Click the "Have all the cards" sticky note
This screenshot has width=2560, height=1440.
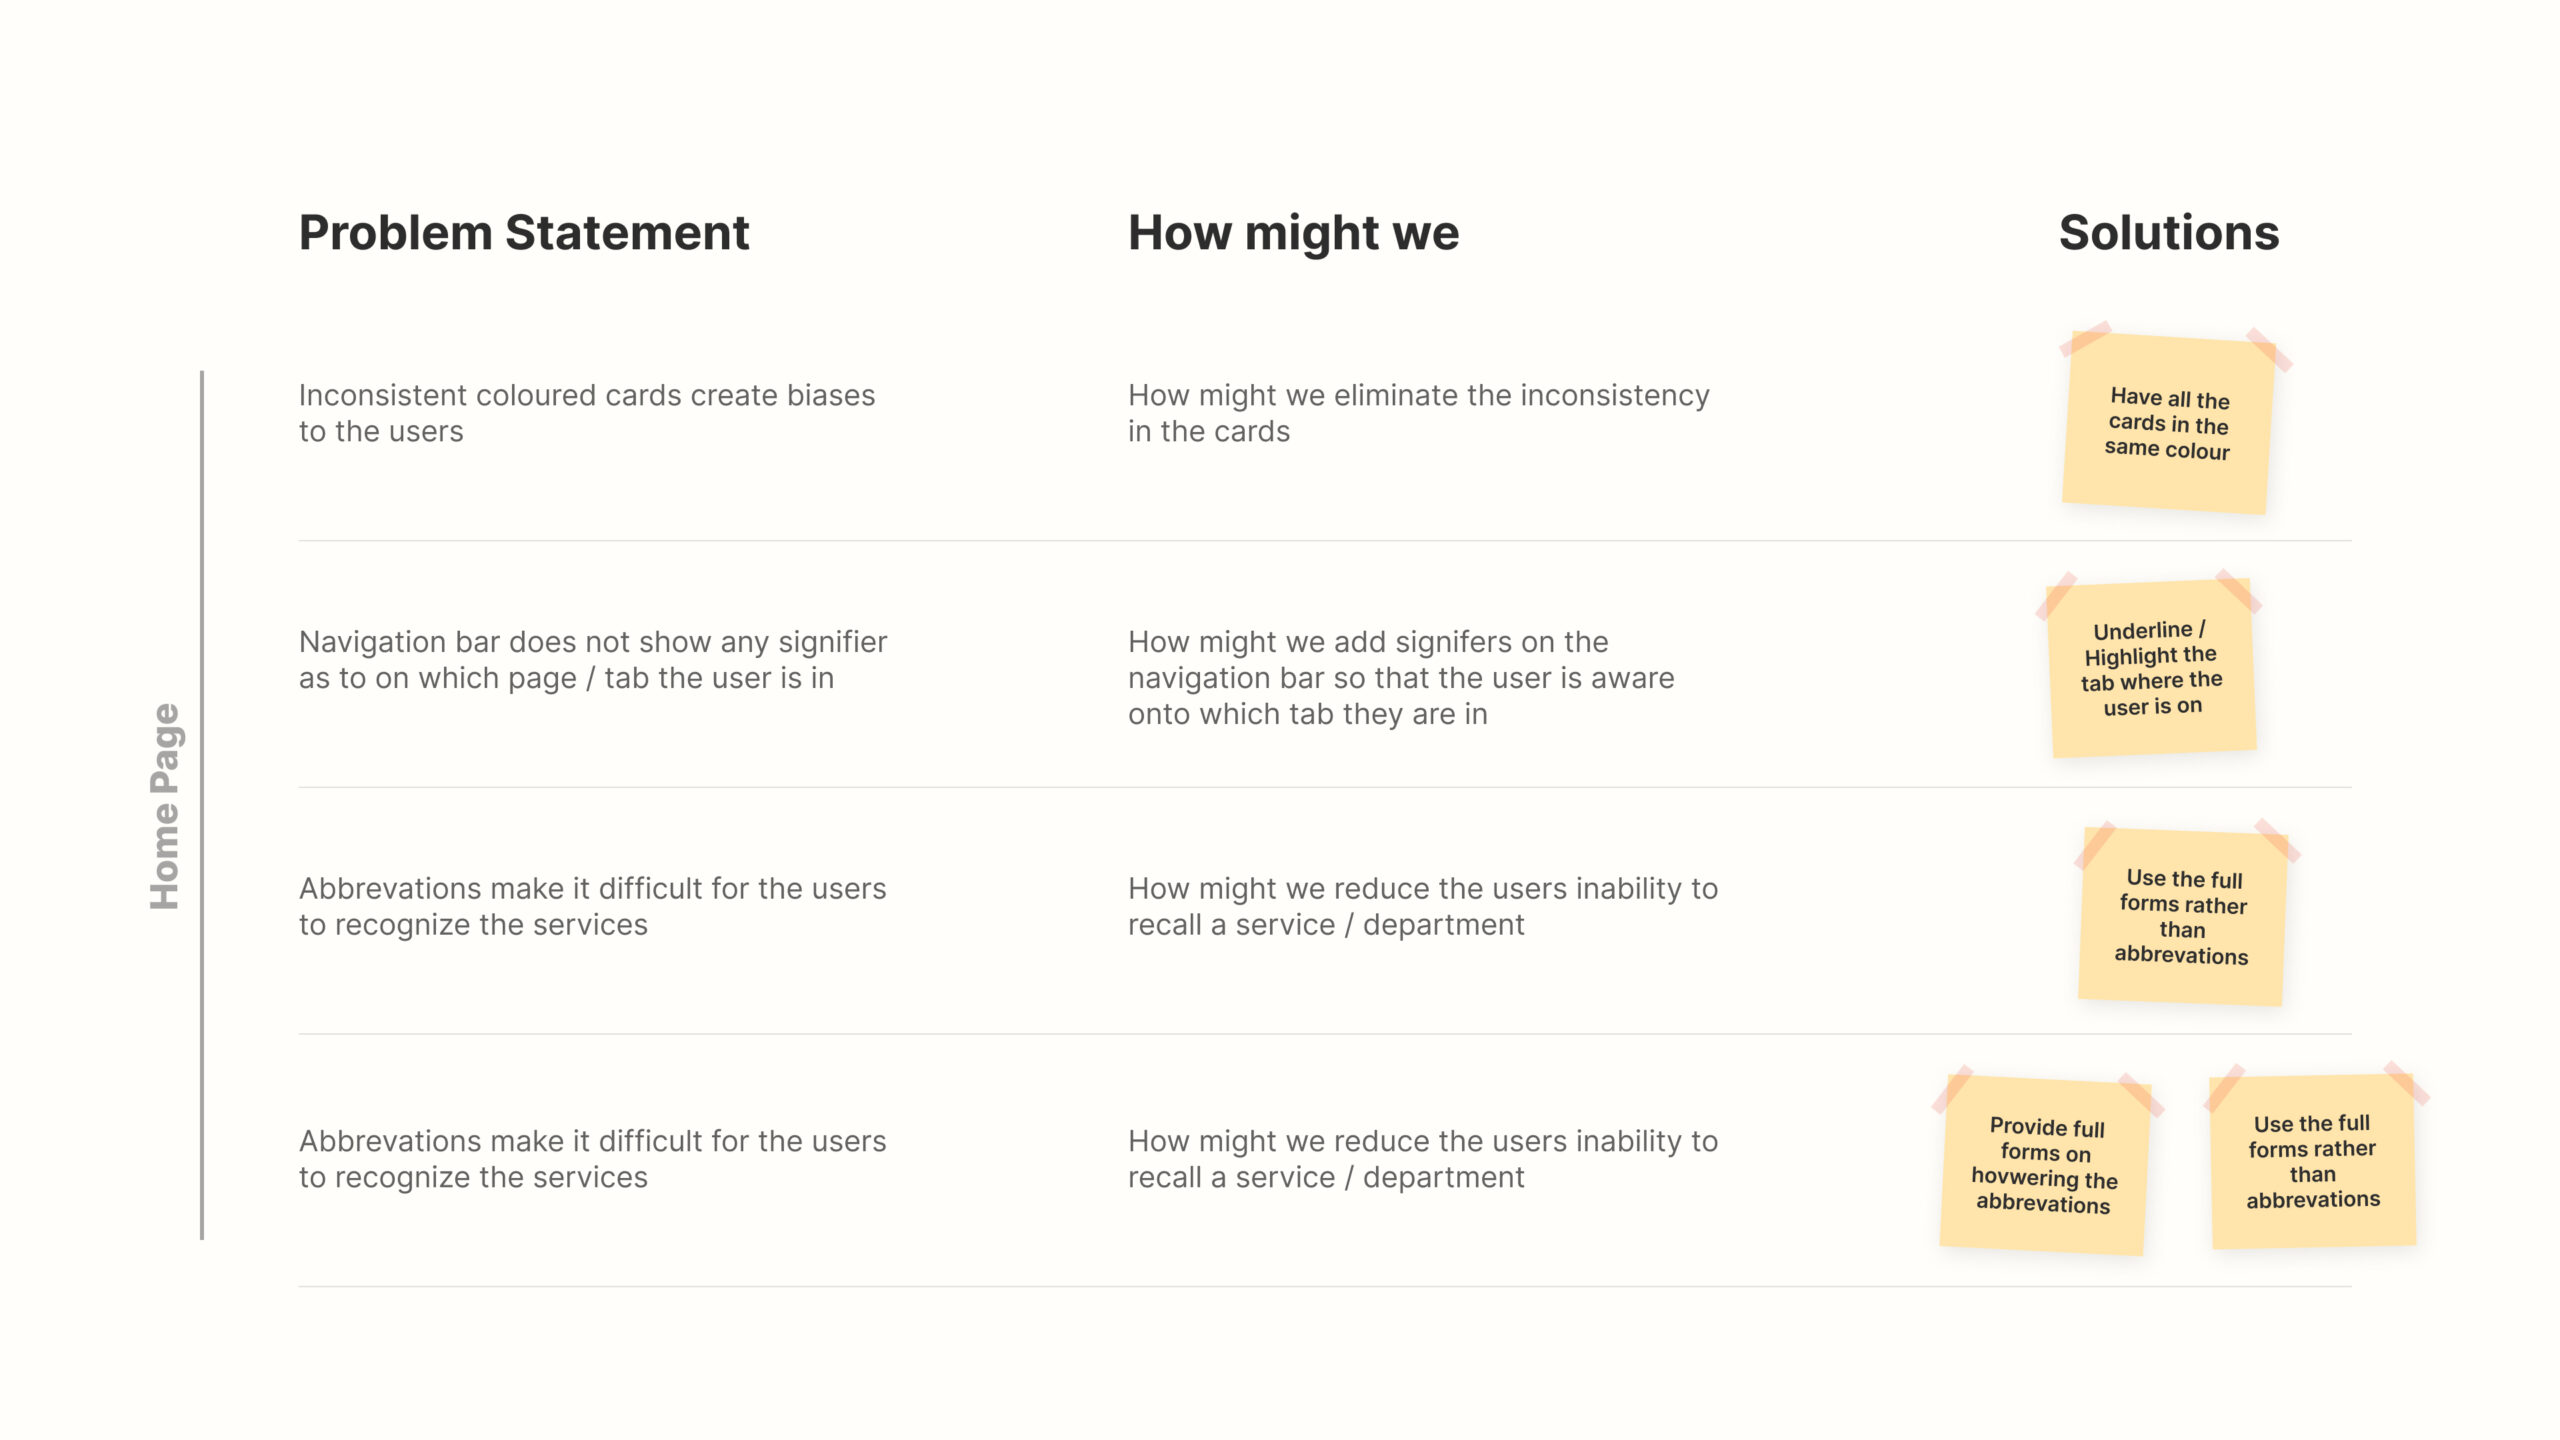point(2167,424)
